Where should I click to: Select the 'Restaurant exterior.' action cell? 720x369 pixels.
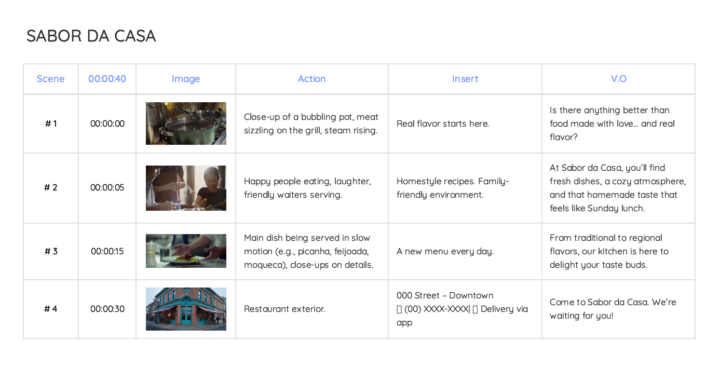tap(312, 309)
